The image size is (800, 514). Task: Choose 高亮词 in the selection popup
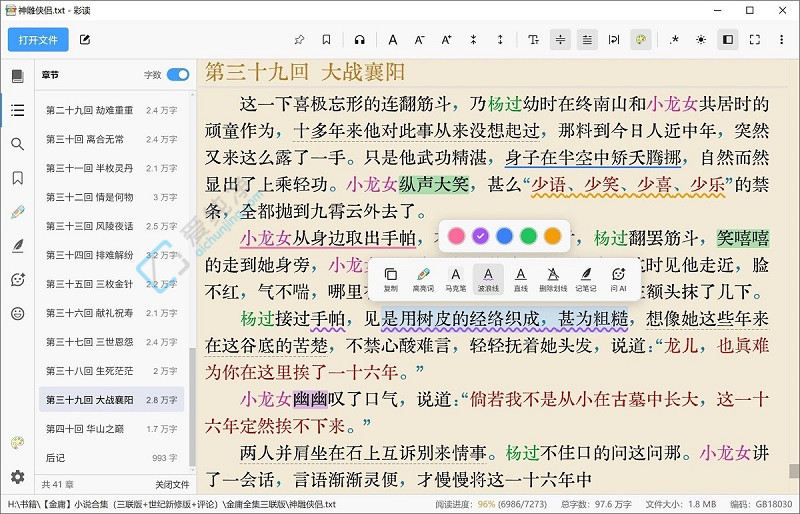[x=423, y=279]
